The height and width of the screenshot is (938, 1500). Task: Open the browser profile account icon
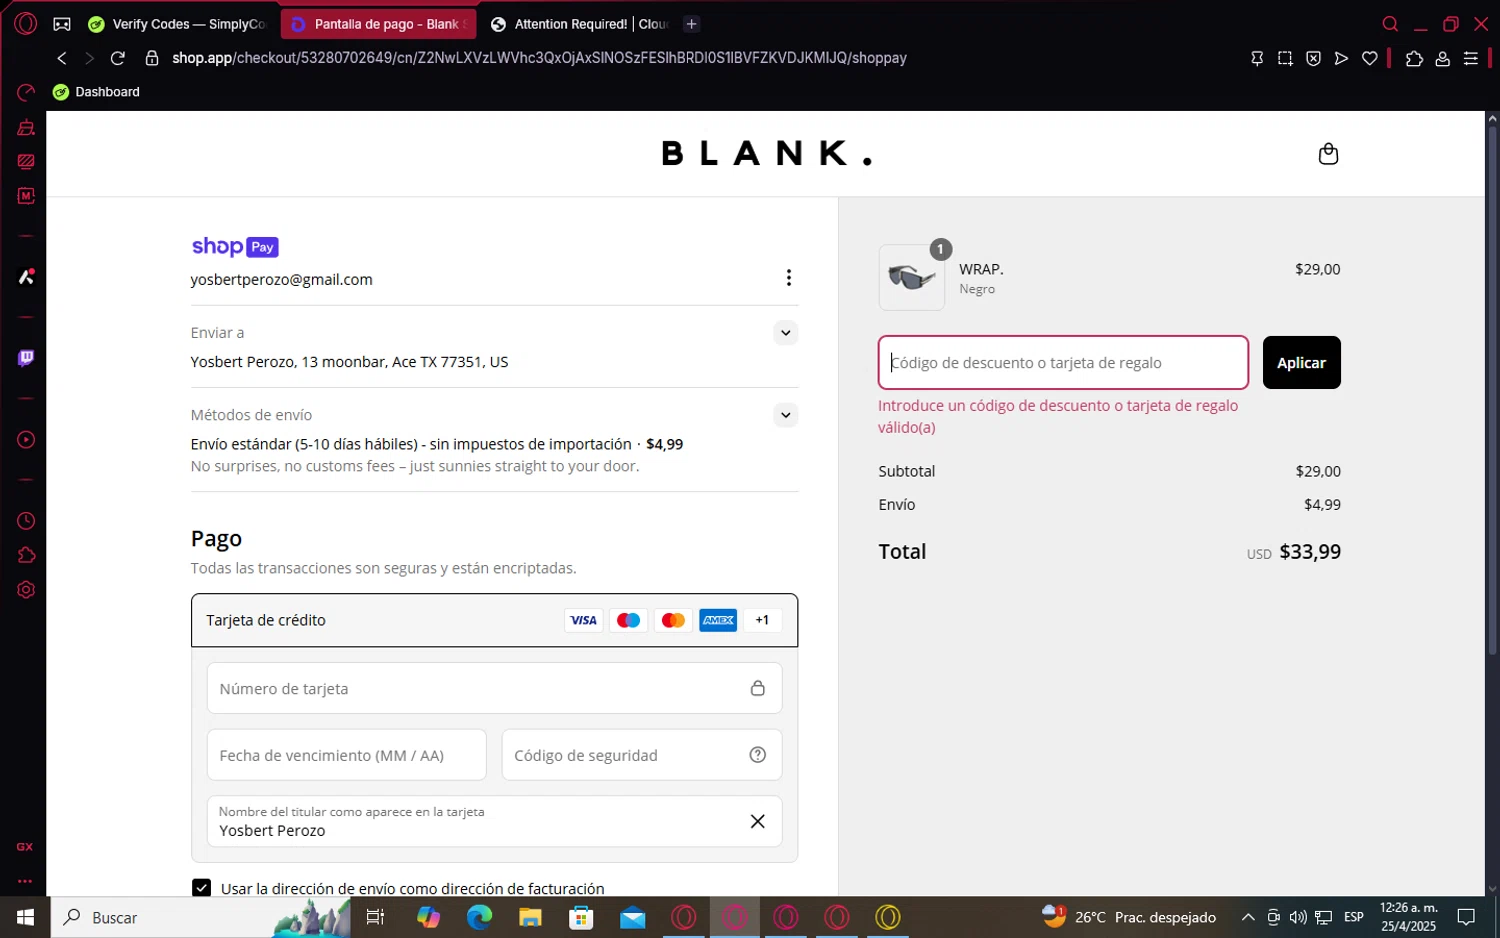tap(1442, 58)
